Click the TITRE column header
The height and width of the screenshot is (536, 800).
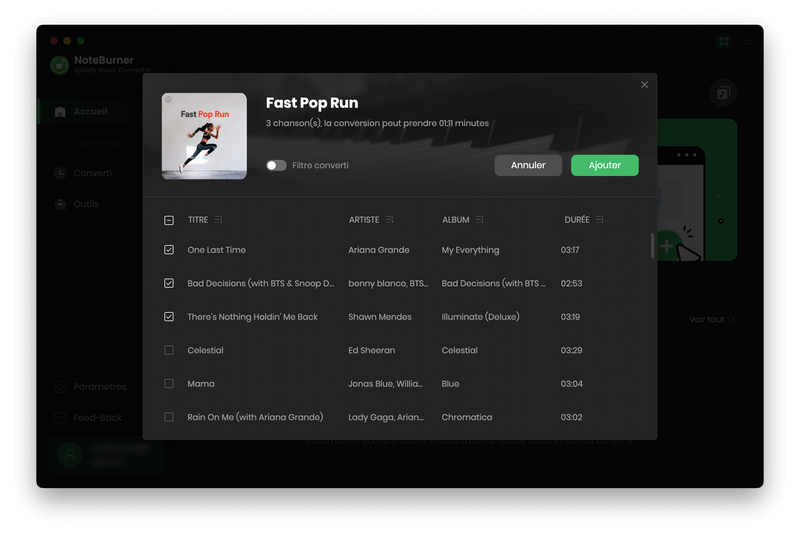click(198, 220)
